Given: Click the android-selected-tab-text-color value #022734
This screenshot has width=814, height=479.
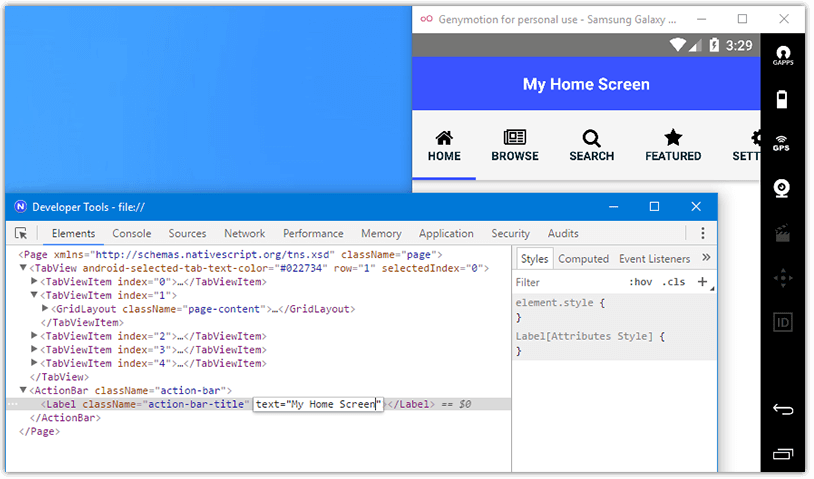Looking at the screenshot, I should [x=301, y=268].
